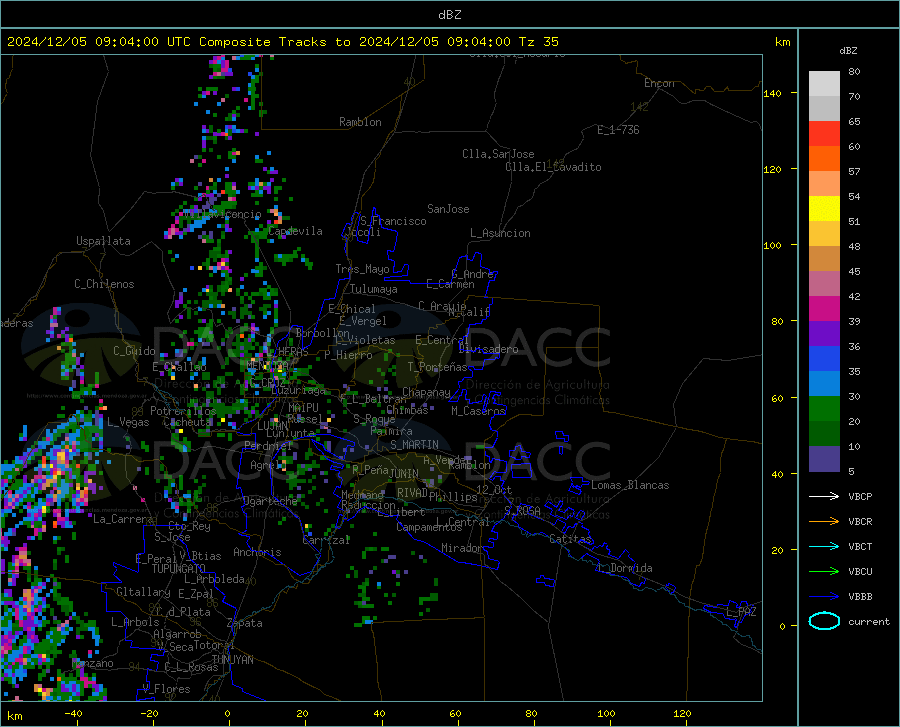Click the L_Vegas map label
The image size is (900, 727).
128,422
